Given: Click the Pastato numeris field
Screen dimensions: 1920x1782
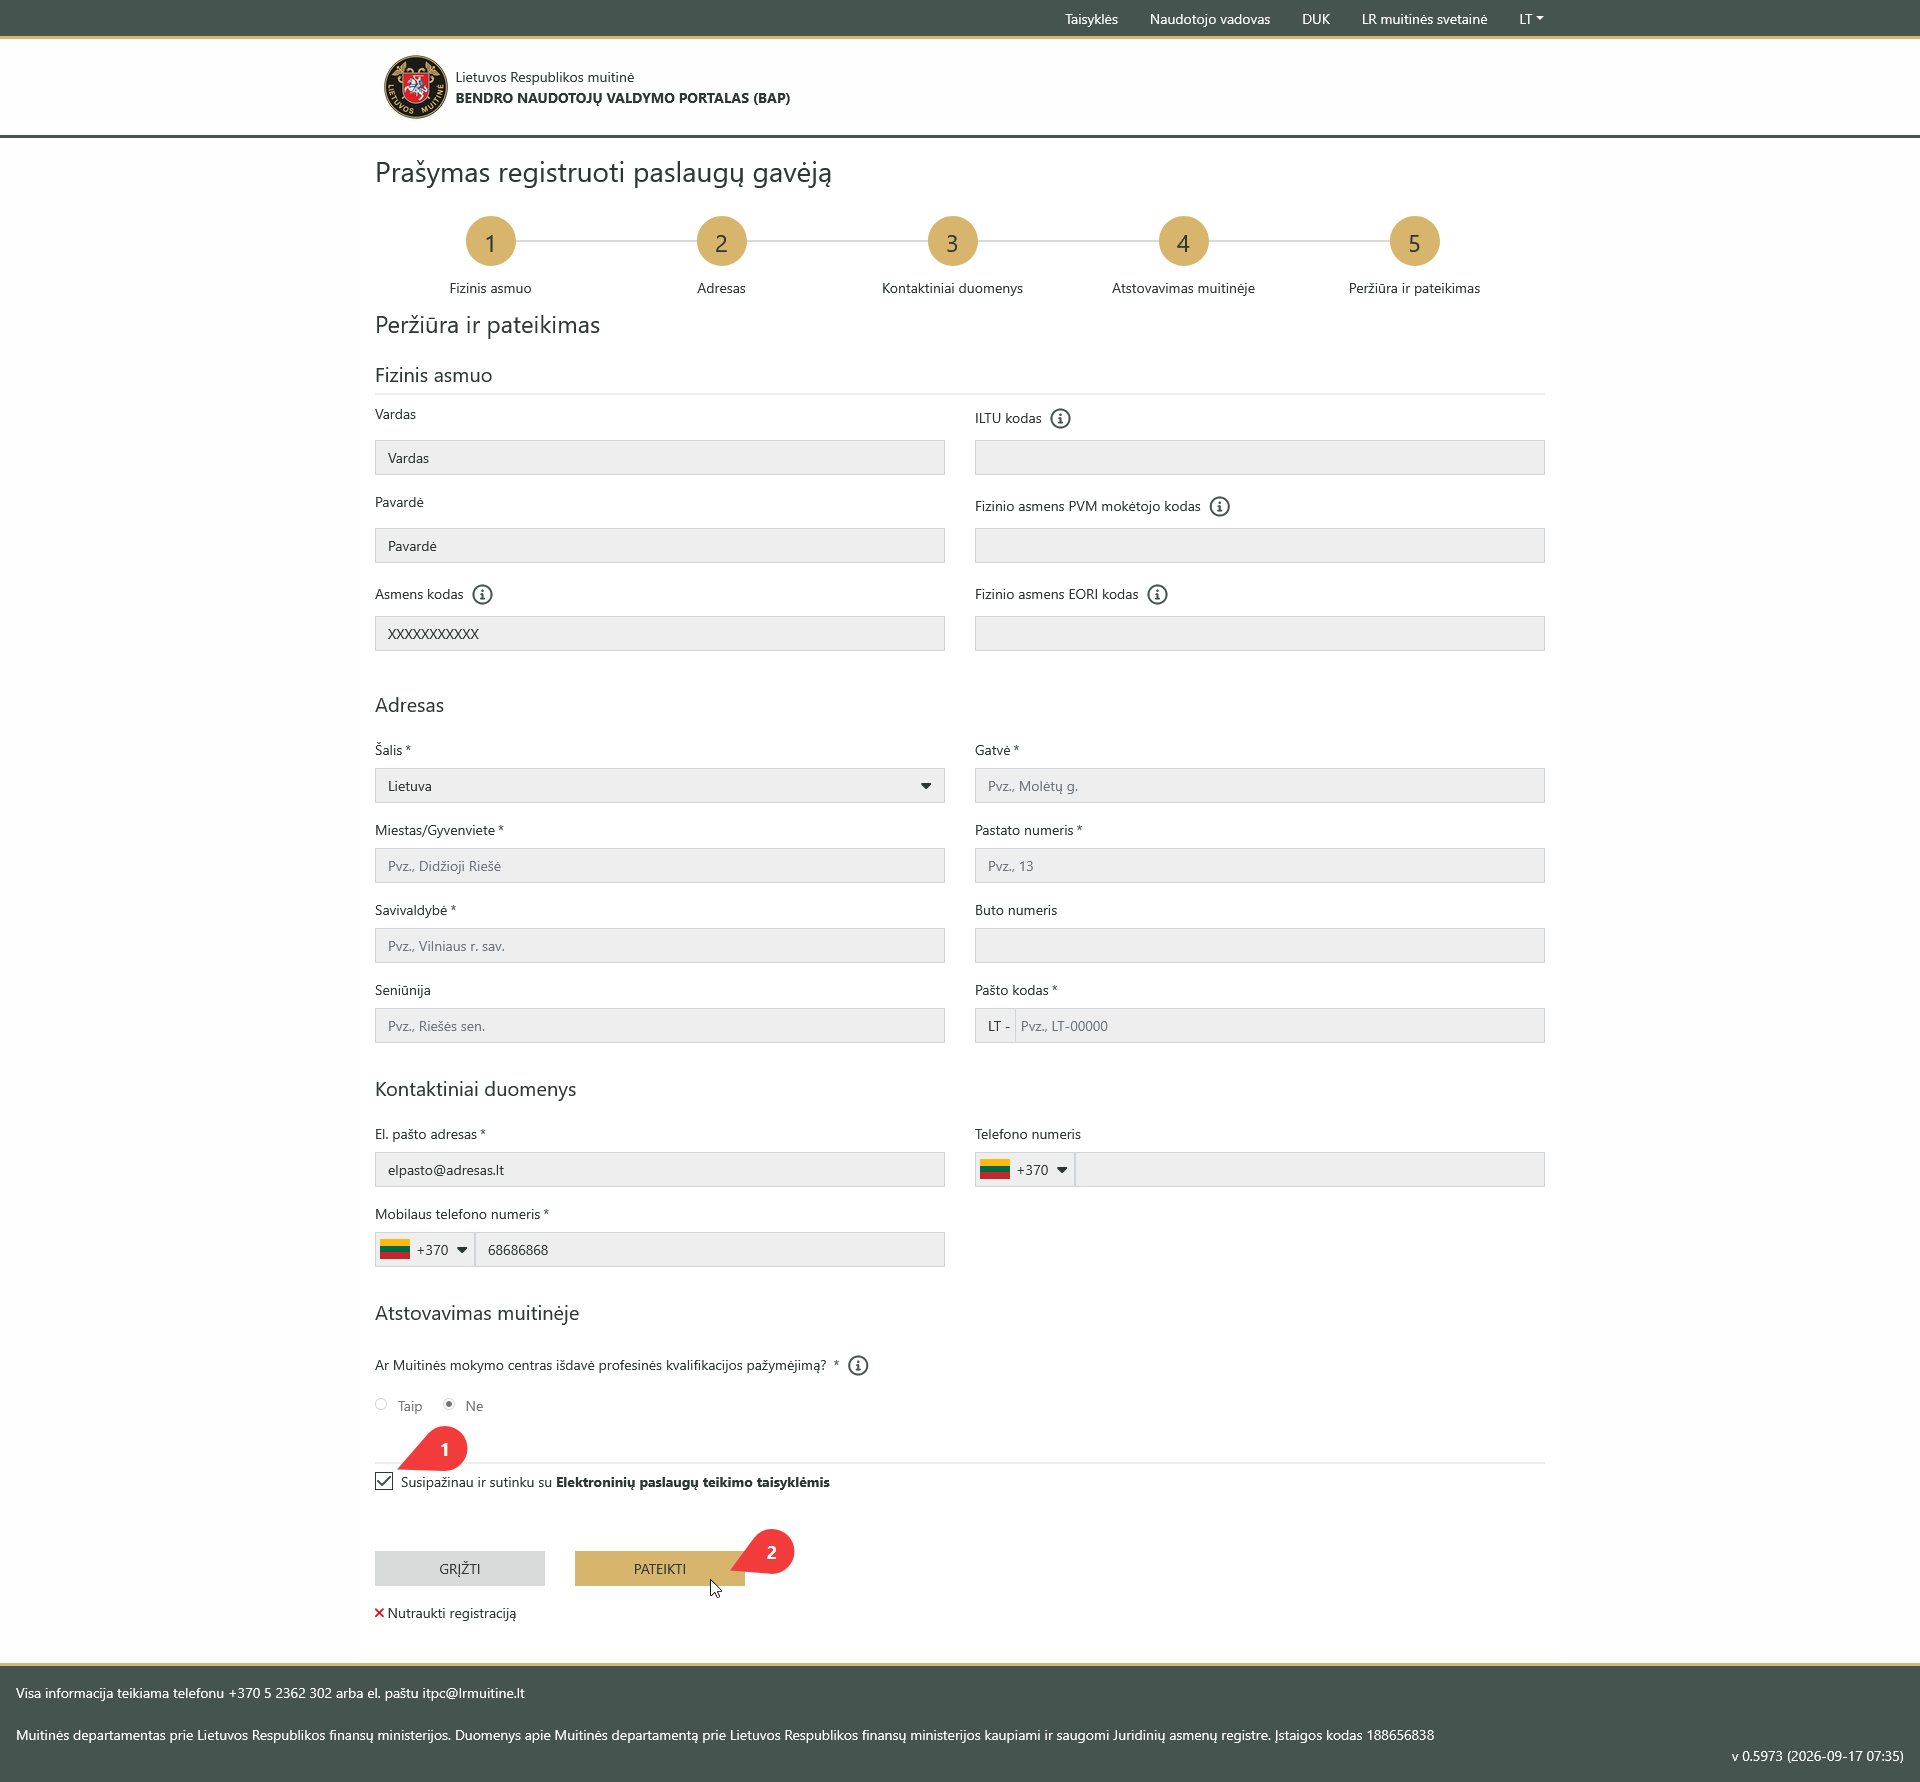Looking at the screenshot, I should pyautogui.click(x=1260, y=866).
